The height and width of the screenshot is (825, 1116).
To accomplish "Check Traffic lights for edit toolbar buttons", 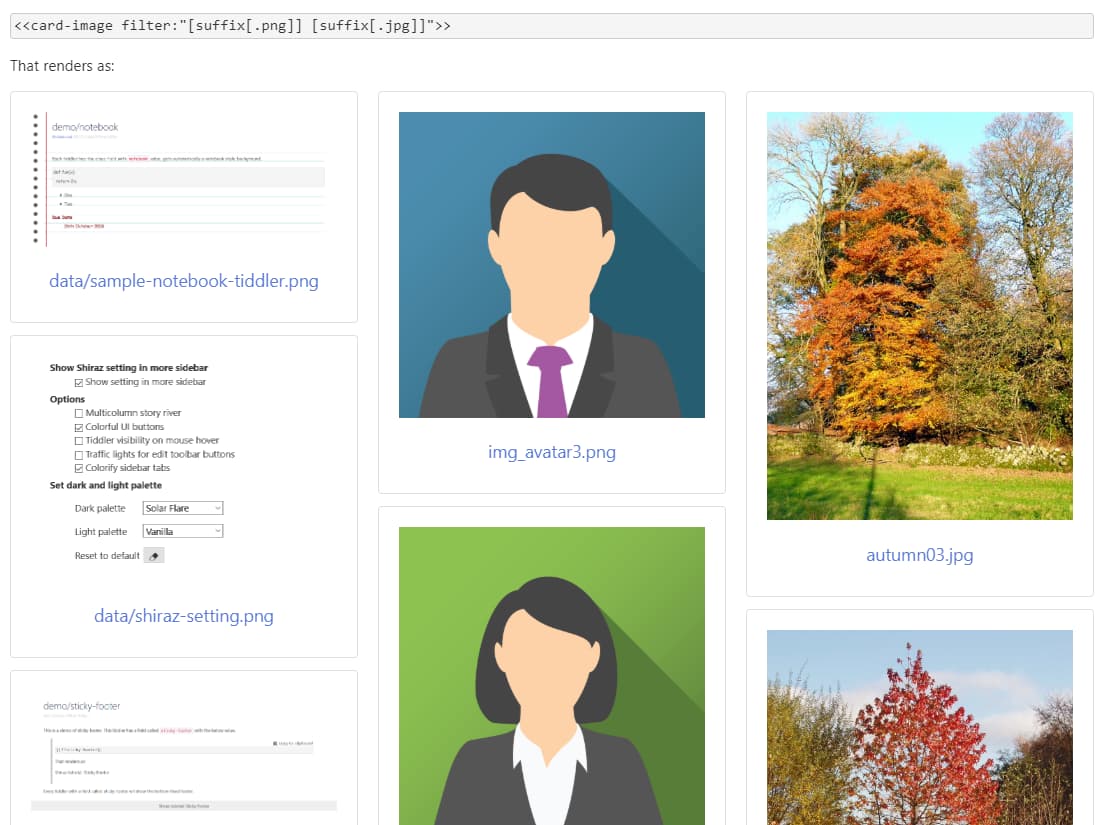I will click(79, 455).
